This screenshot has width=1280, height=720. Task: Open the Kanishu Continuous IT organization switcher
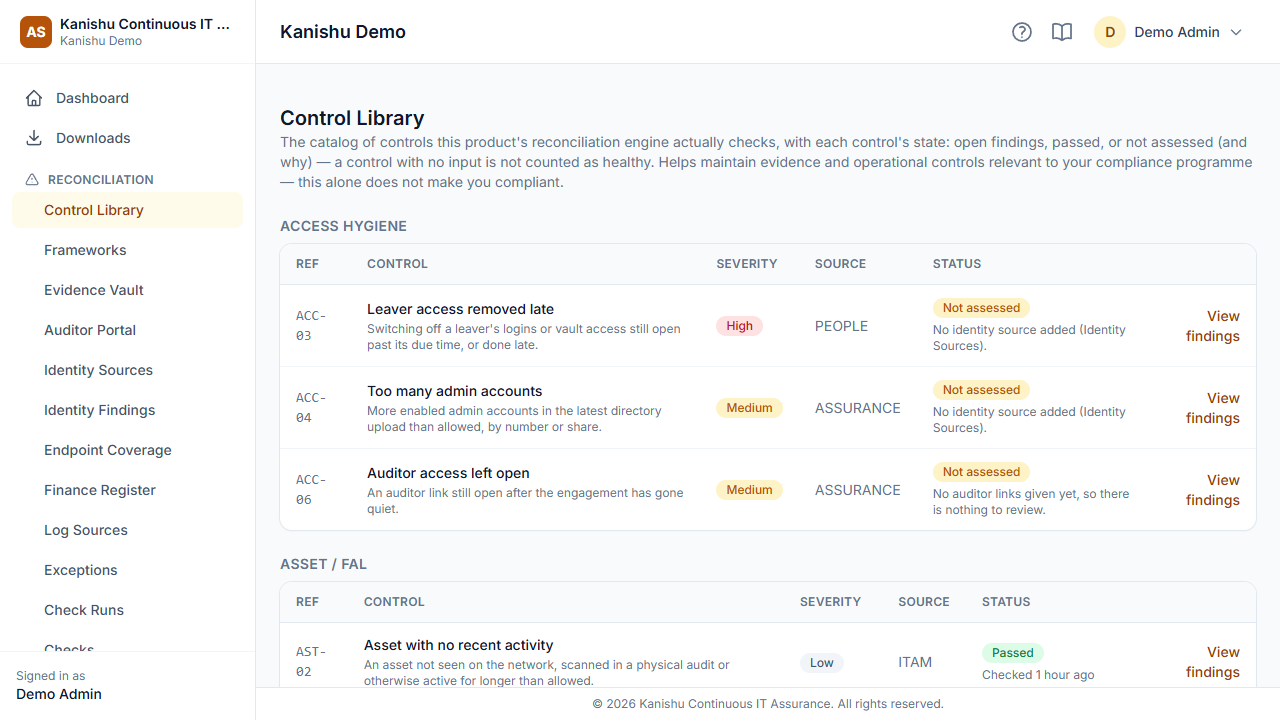pyautogui.click(x=128, y=32)
